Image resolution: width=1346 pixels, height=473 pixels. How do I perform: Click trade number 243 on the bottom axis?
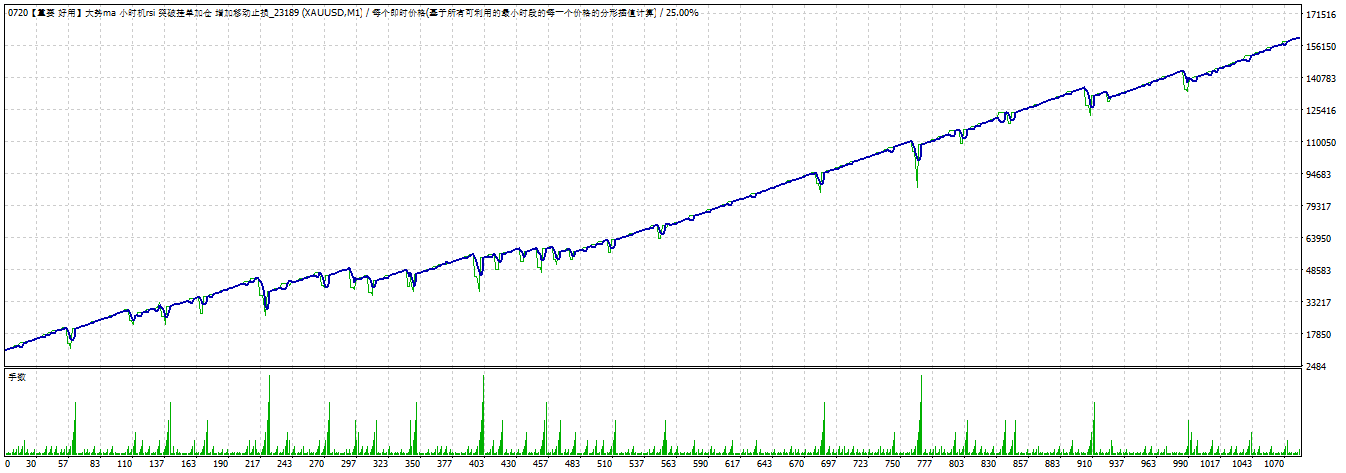(284, 464)
